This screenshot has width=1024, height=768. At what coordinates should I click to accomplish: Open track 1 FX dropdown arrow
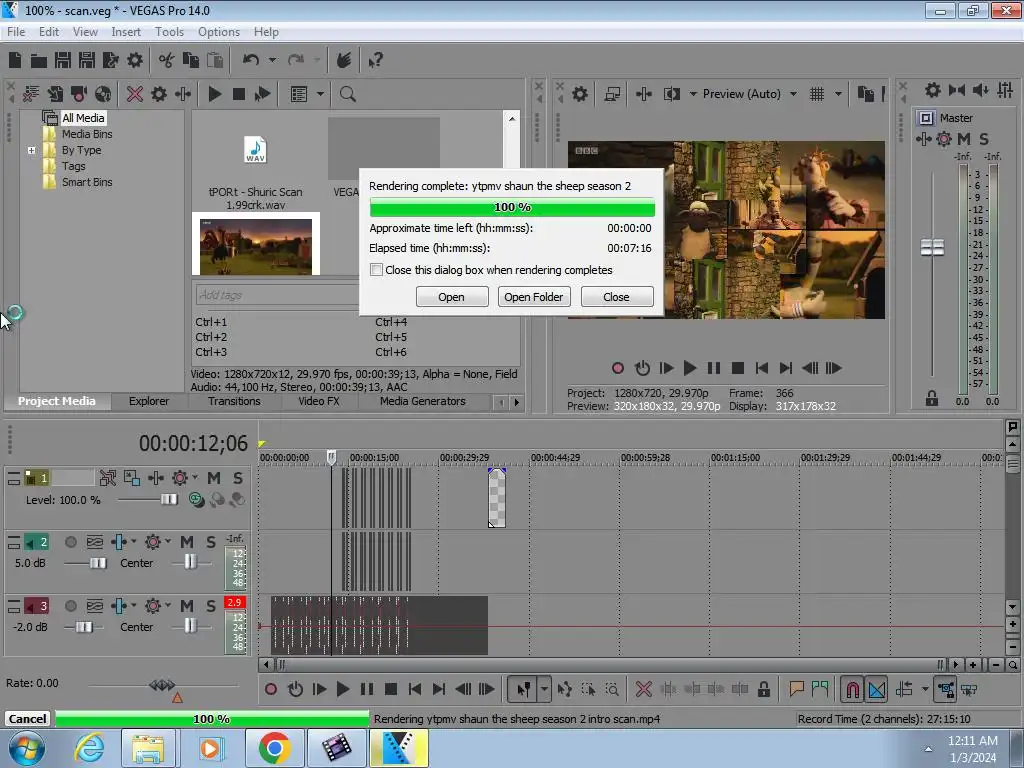coord(195,477)
